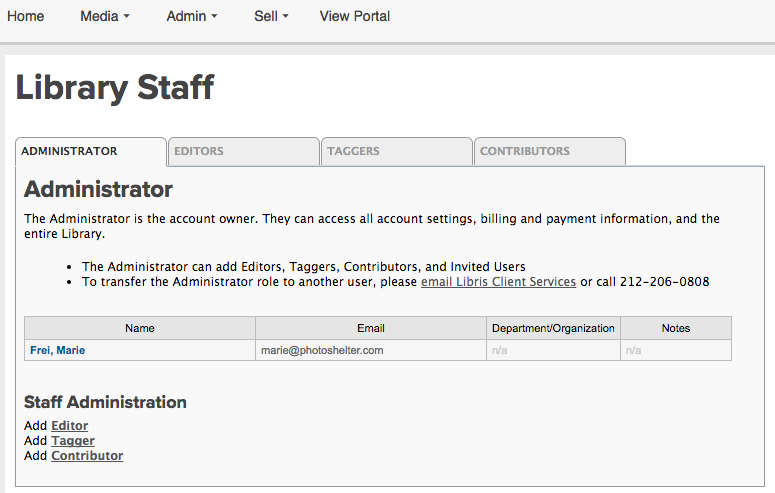The width and height of the screenshot is (775, 493).
Task: Click the Library Staff page heading
Action: pyautogui.click(x=115, y=87)
